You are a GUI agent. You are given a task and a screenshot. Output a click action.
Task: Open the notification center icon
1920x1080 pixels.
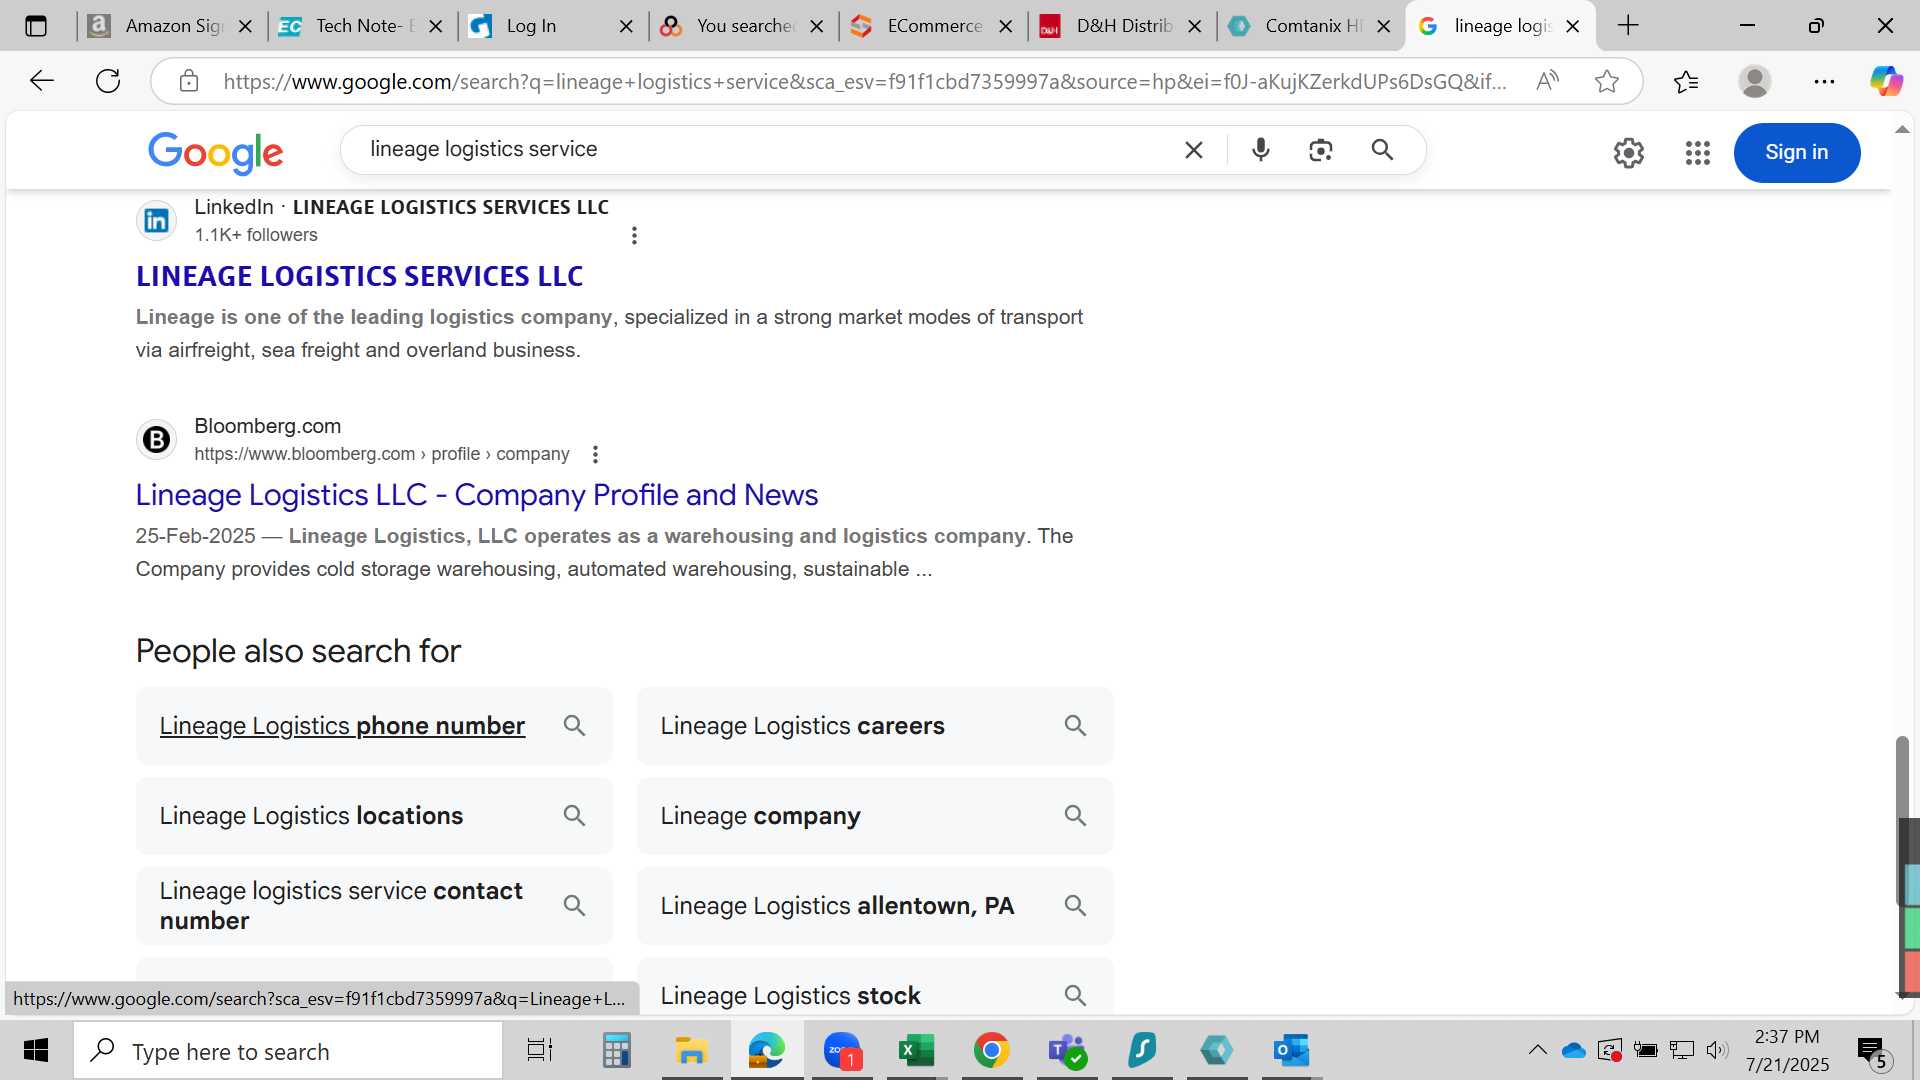coord(1874,1051)
